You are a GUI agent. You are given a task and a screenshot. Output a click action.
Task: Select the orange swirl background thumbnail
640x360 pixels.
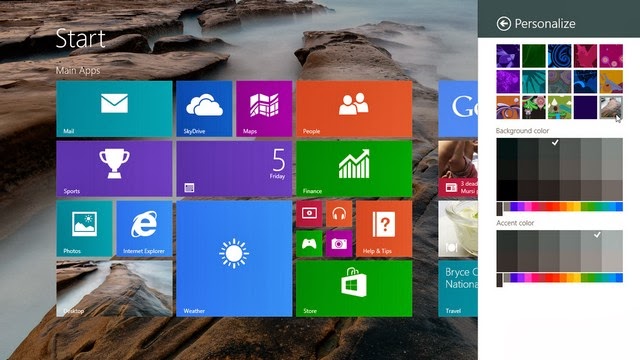point(508,107)
